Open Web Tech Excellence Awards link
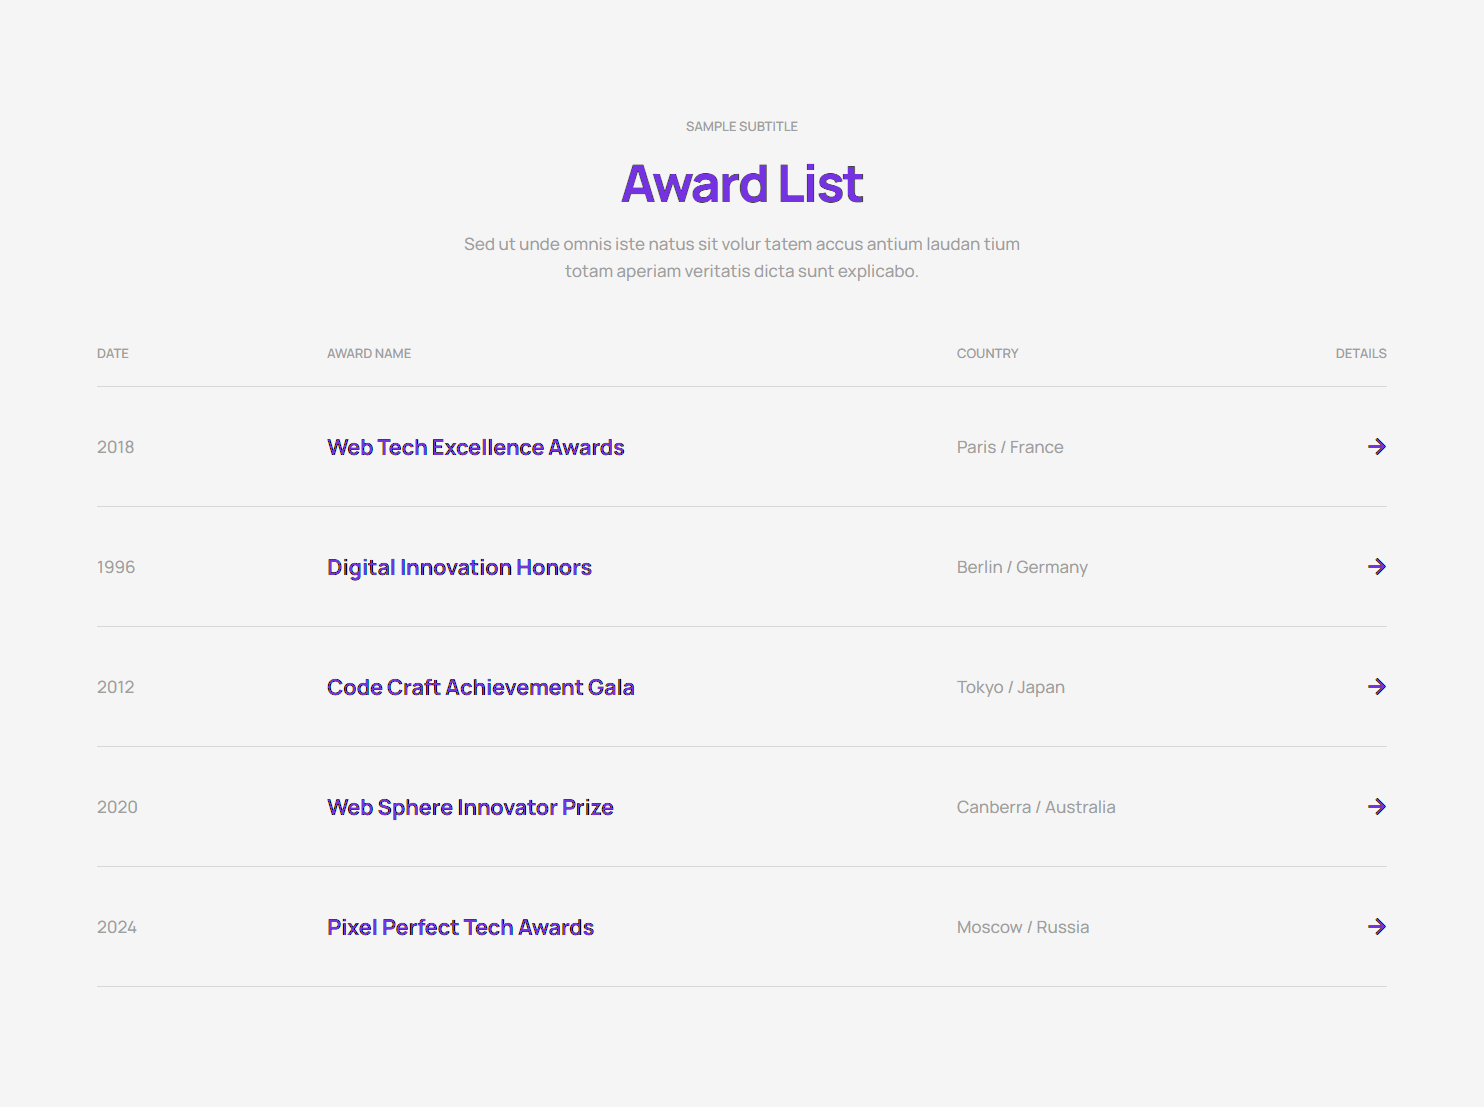Viewport: 1484px width, 1107px height. coord(475,447)
